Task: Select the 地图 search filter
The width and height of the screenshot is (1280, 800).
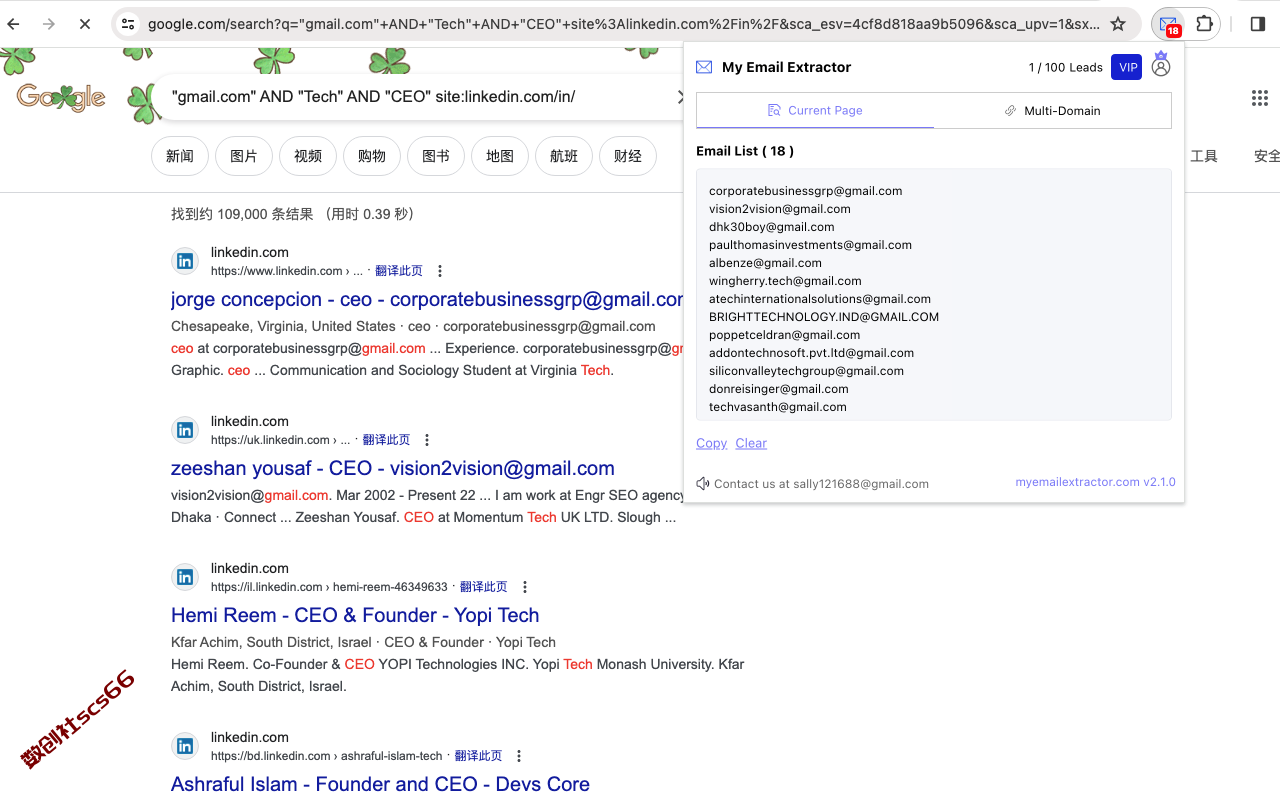Action: pyautogui.click(x=500, y=156)
